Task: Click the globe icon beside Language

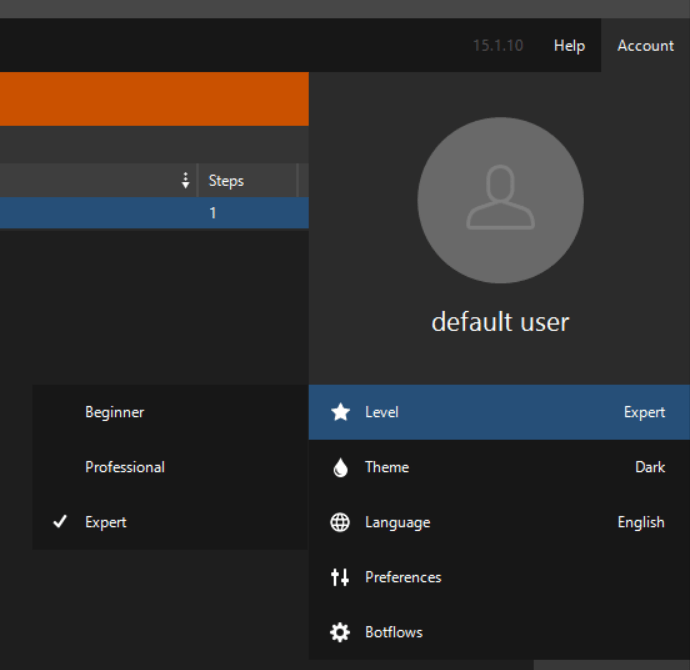Action: click(x=340, y=522)
